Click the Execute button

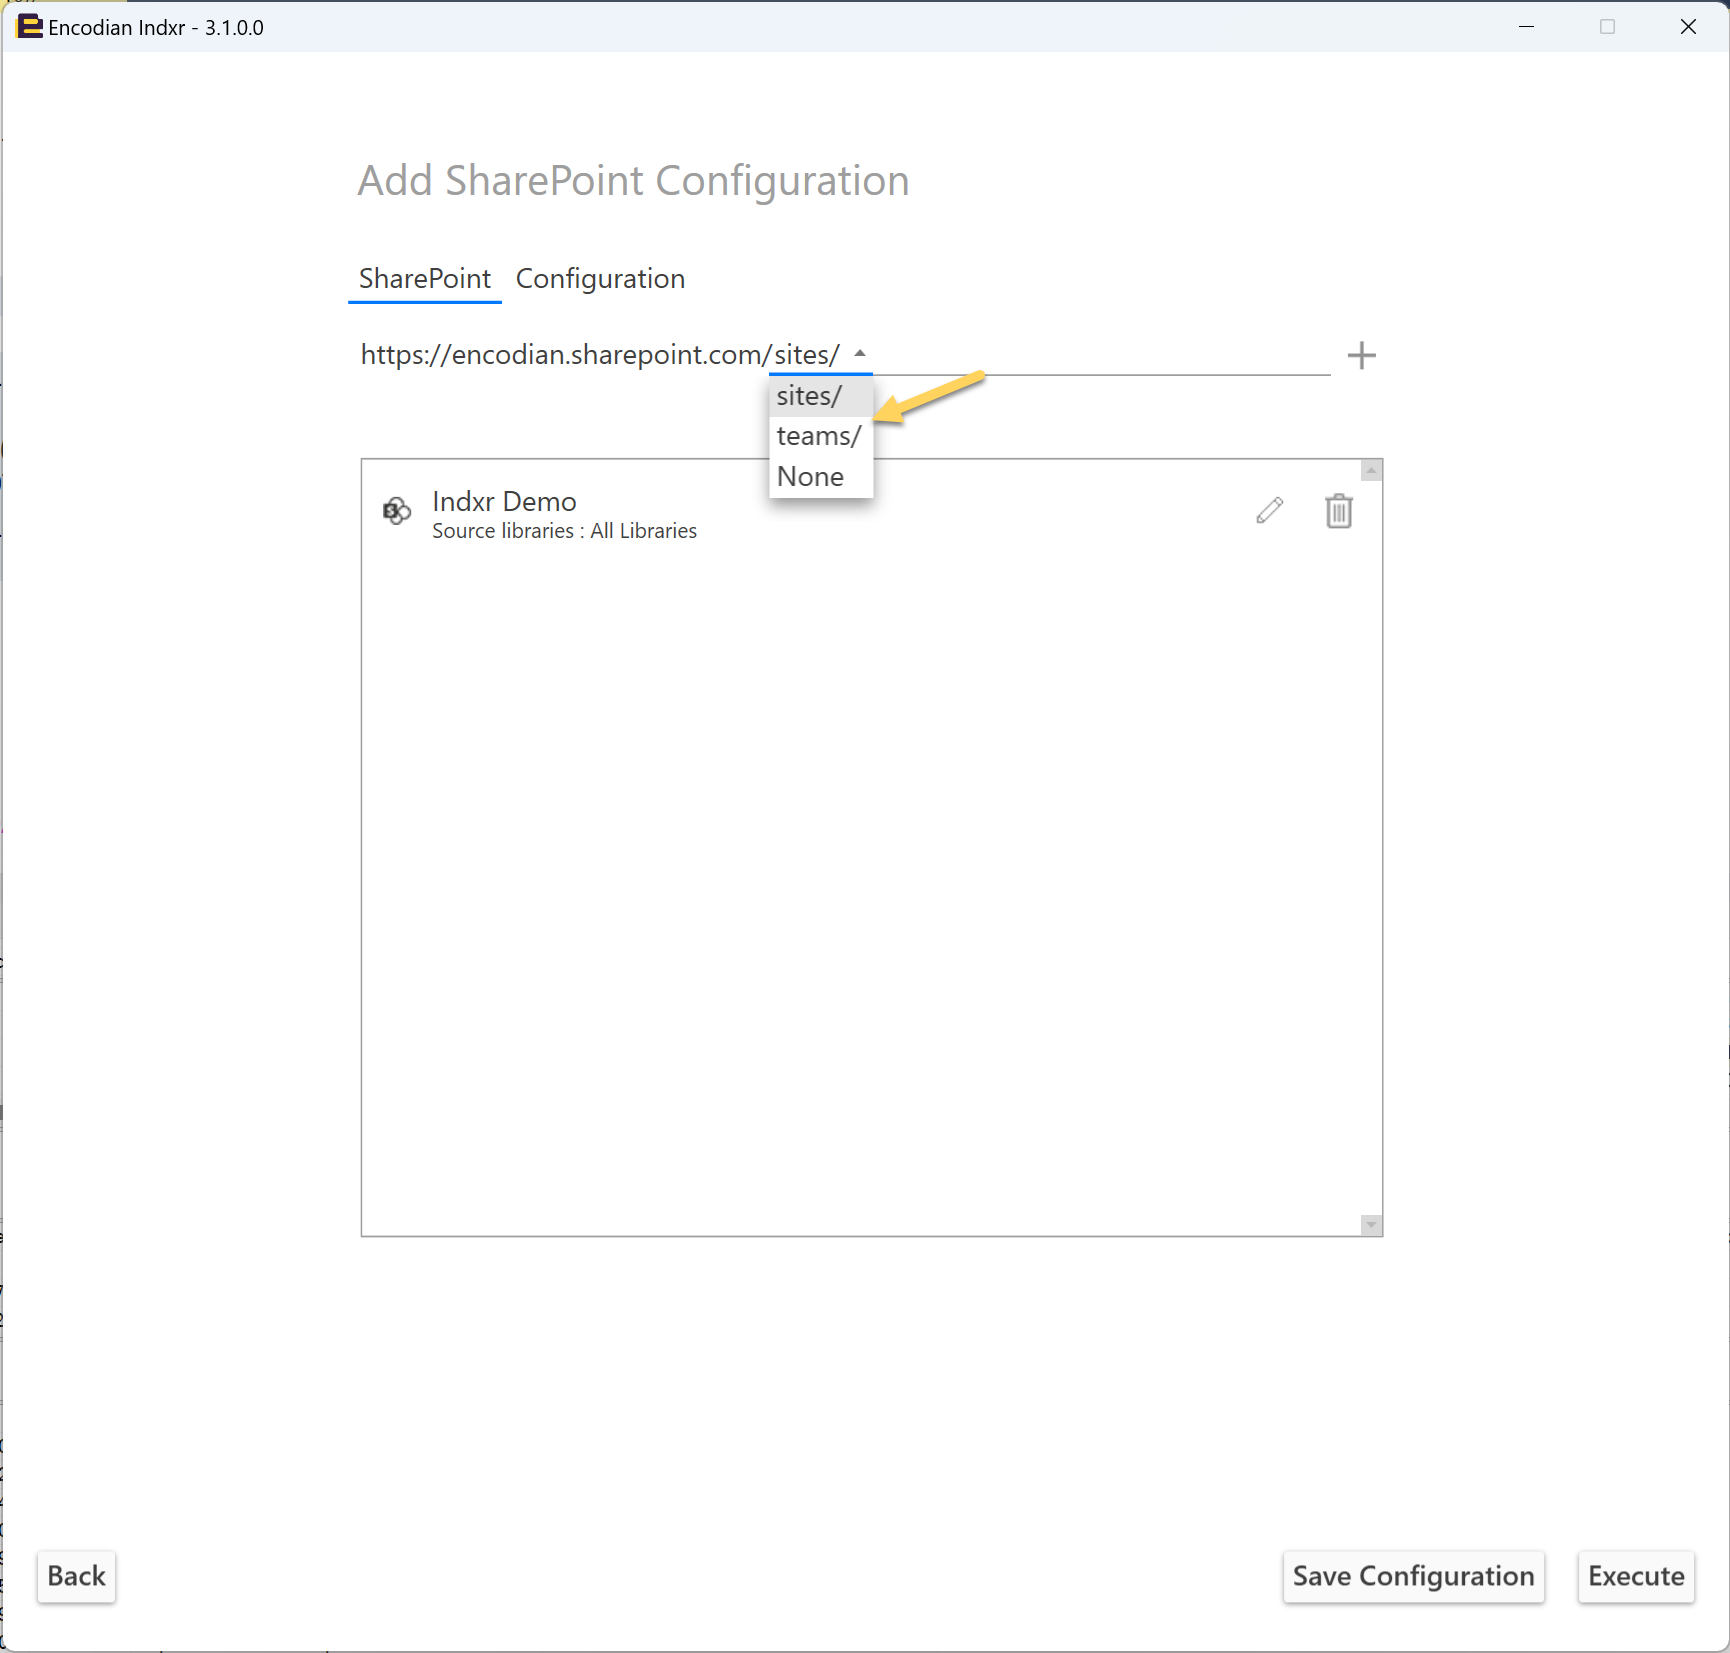(1636, 1576)
